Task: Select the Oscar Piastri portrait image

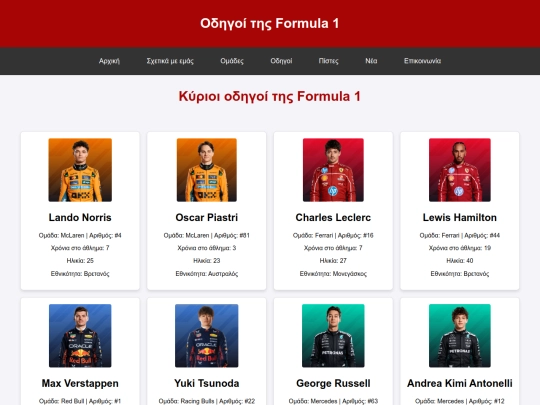Action: [207, 170]
